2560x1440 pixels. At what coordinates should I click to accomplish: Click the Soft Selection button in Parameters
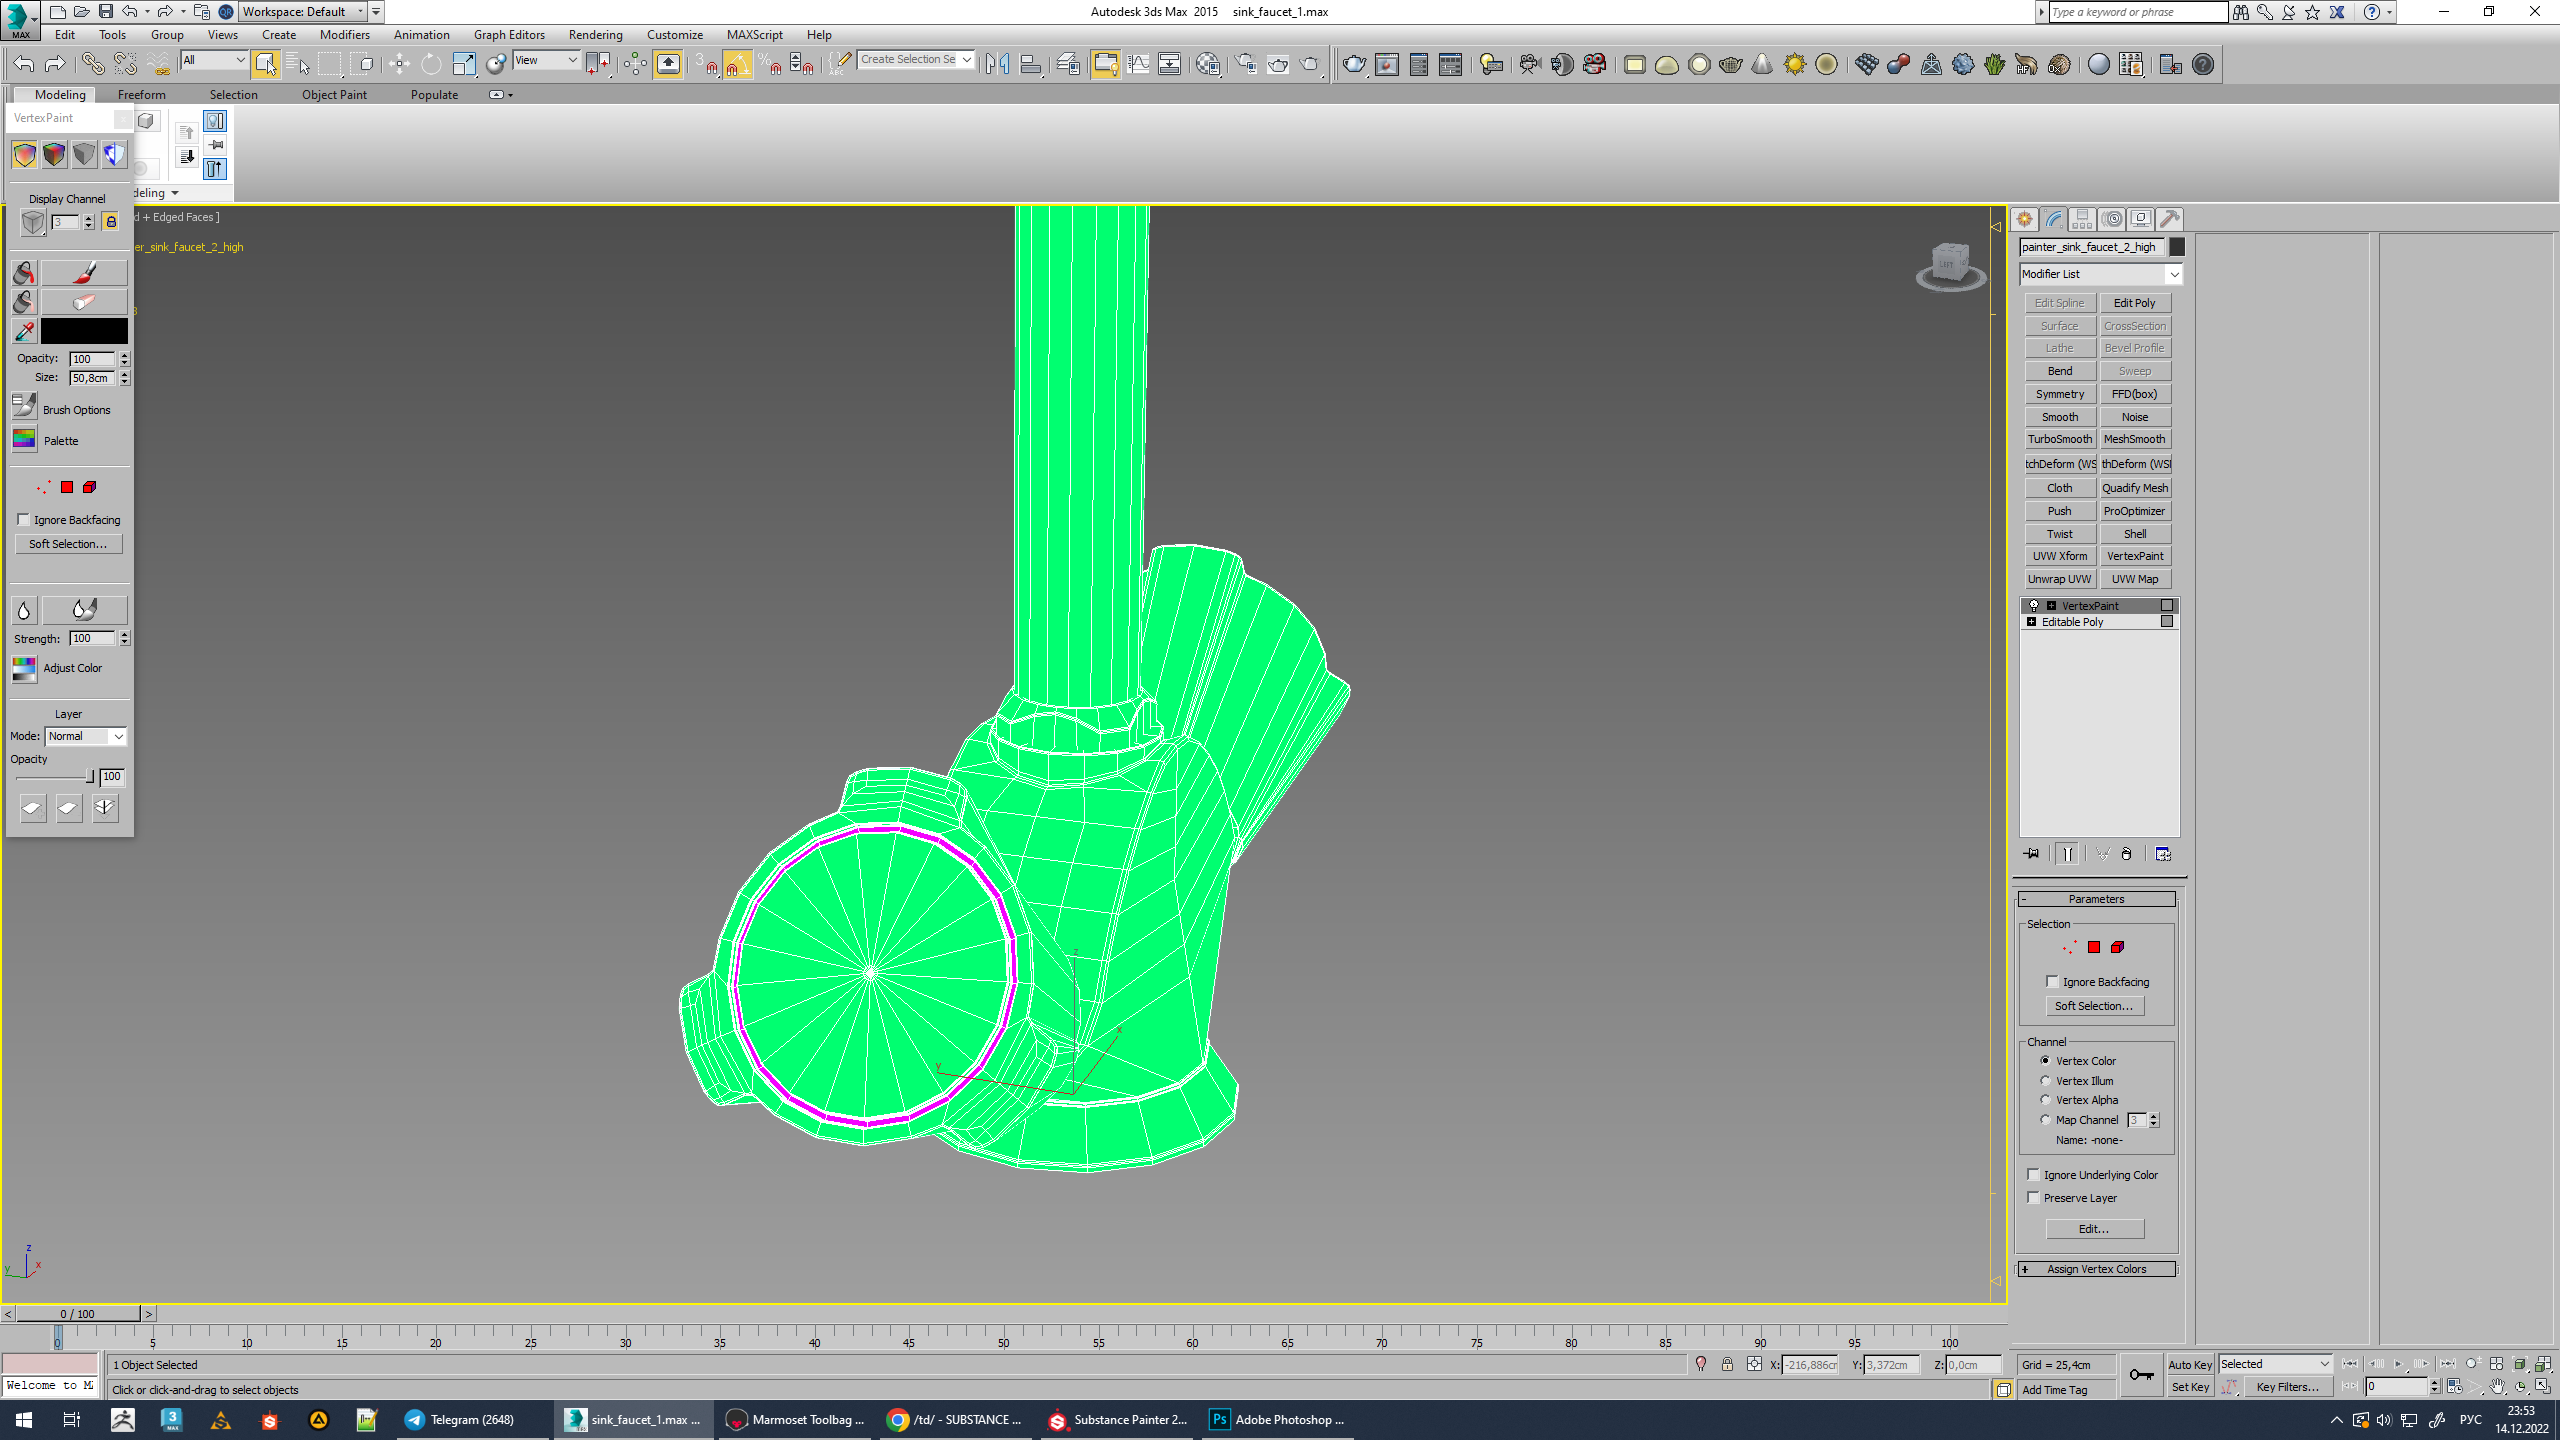coord(2094,1006)
